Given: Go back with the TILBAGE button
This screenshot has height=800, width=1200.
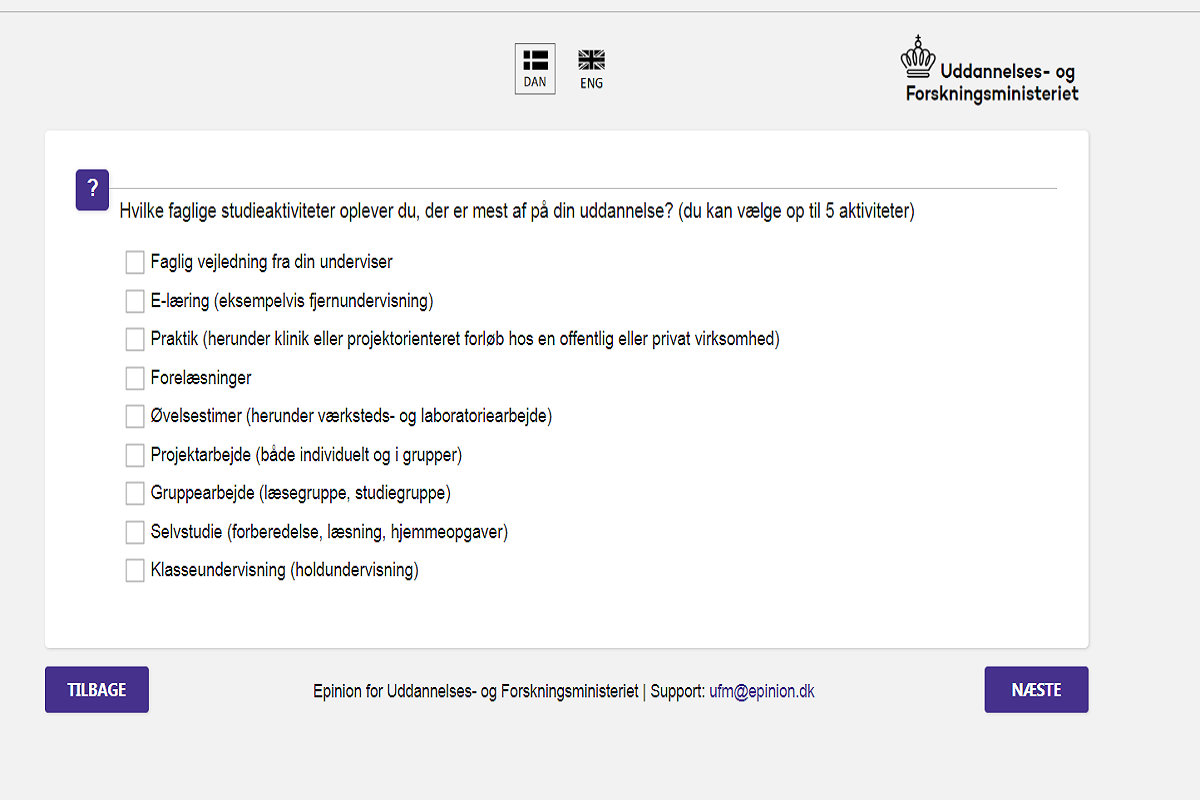Looking at the screenshot, I should coord(97,690).
